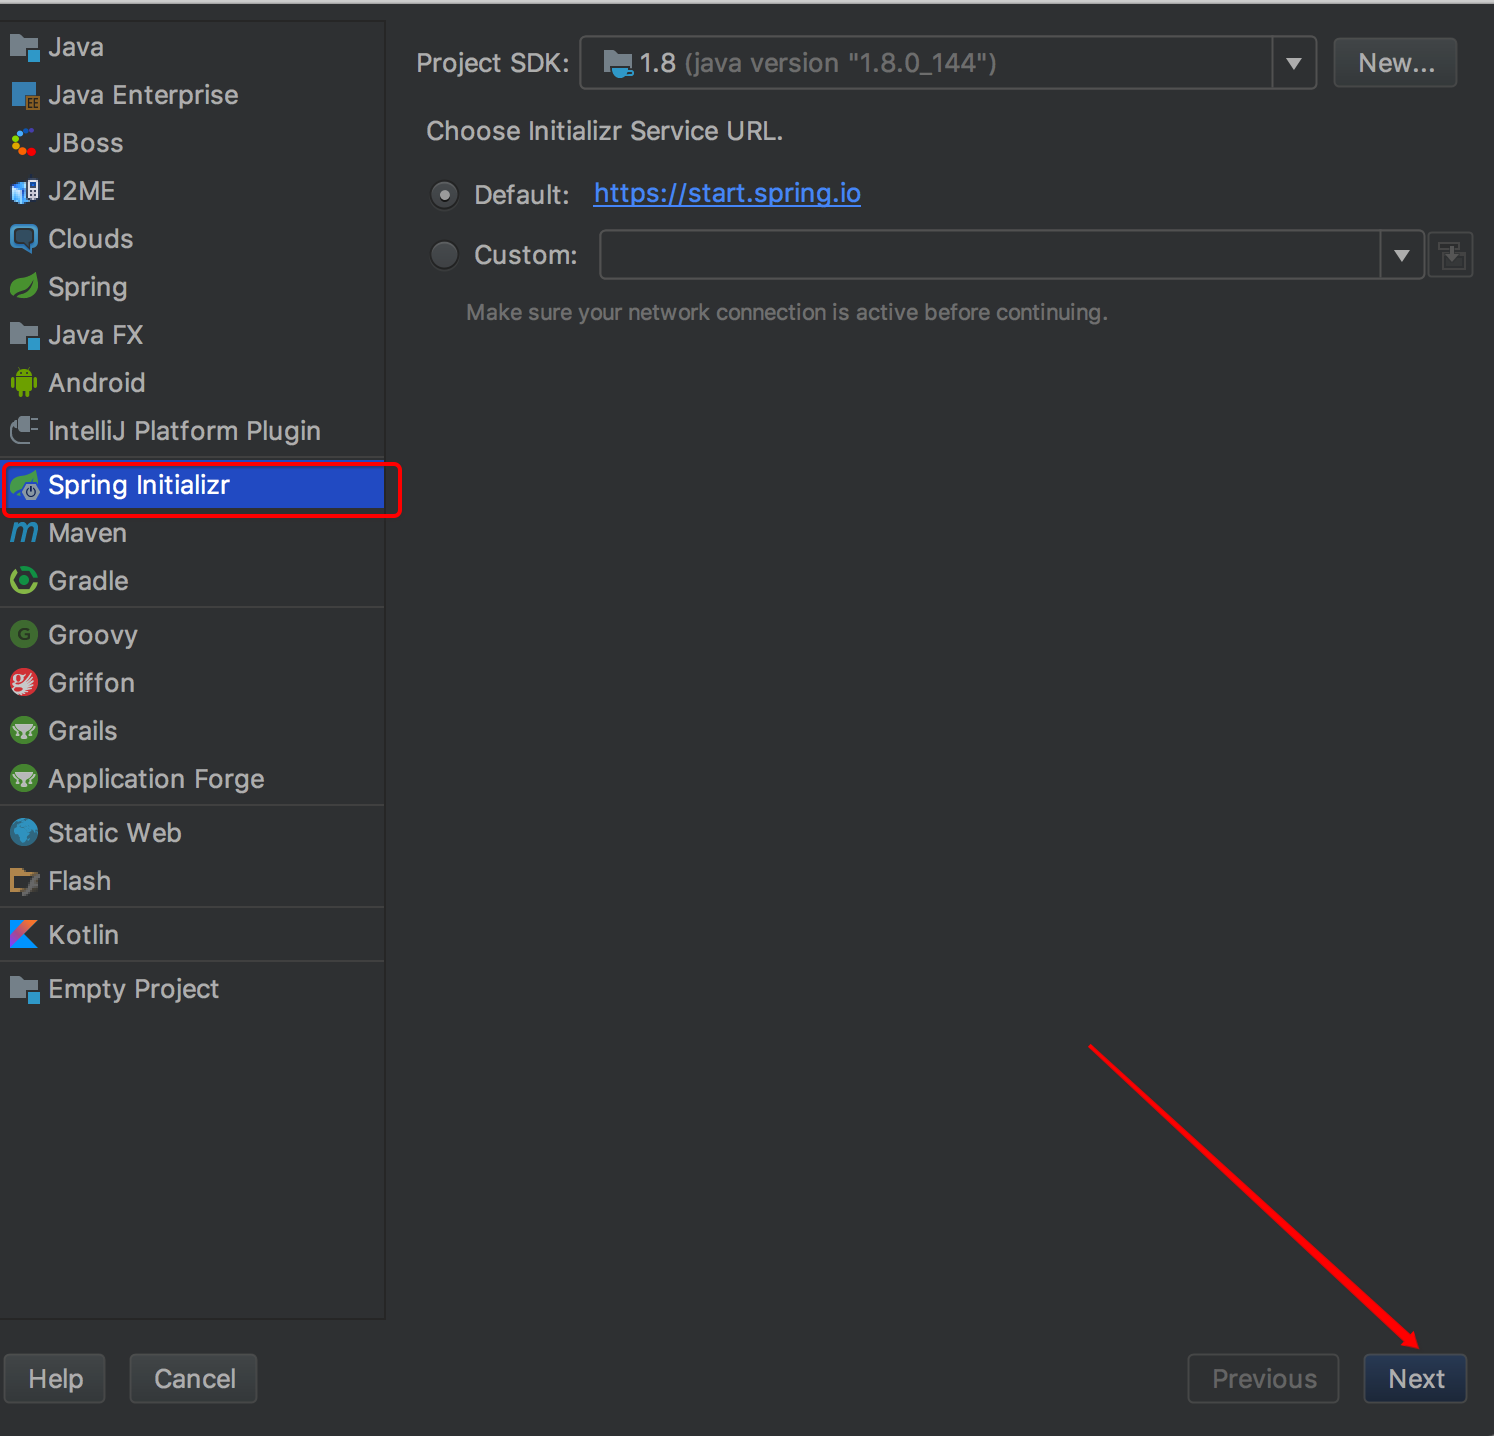Click the Static Web globe icon
The width and height of the screenshot is (1494, 1436).
pos(24,833)
